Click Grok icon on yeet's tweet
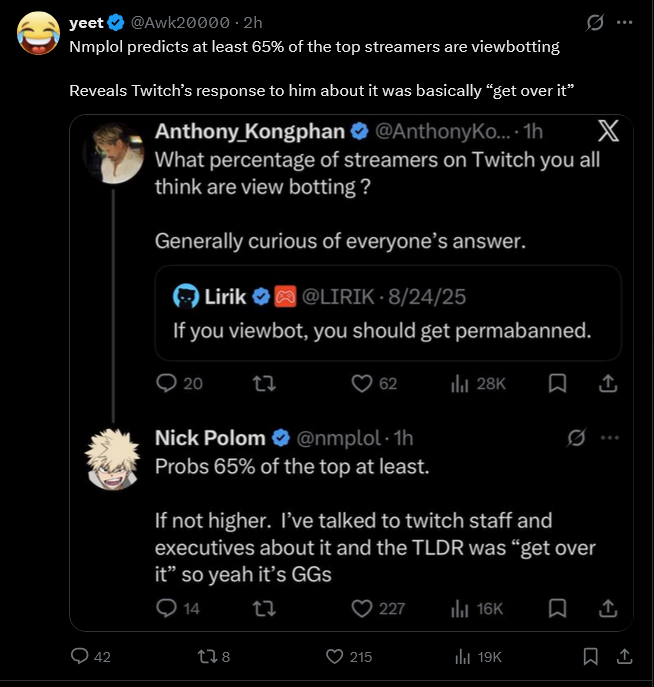 pyautogui.click(x=596, y=22)
